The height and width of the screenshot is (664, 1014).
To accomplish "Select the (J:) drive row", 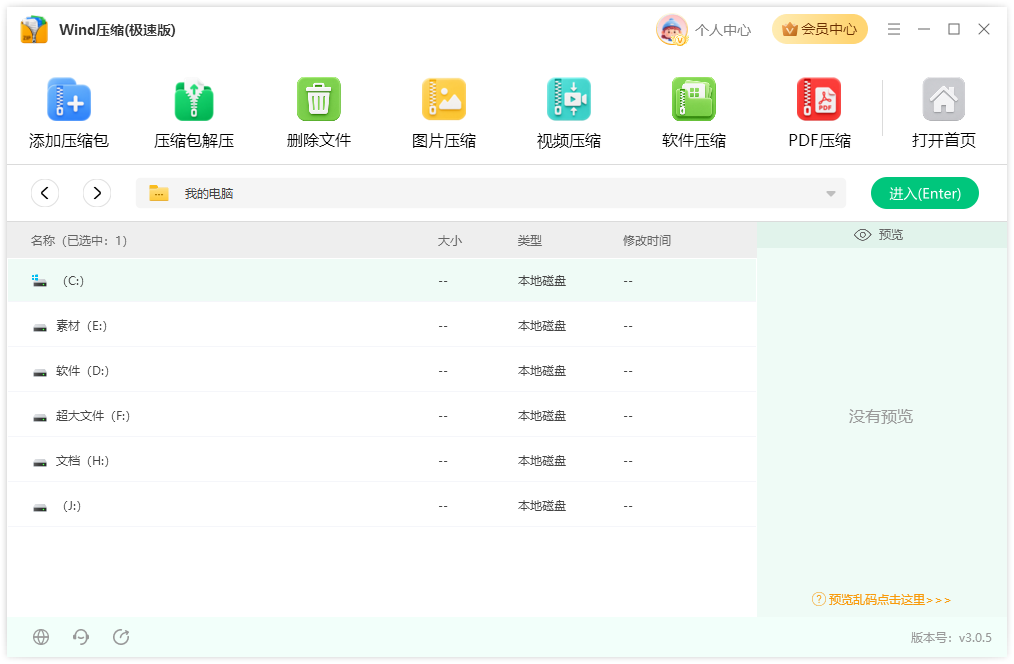I will point(382,506).
